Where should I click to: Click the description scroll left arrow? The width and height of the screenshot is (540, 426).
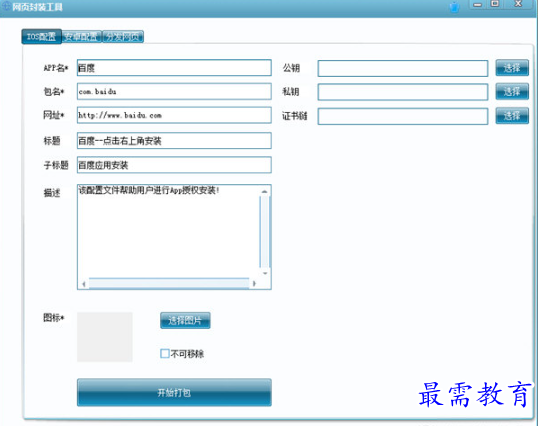[x=84, y=284]
